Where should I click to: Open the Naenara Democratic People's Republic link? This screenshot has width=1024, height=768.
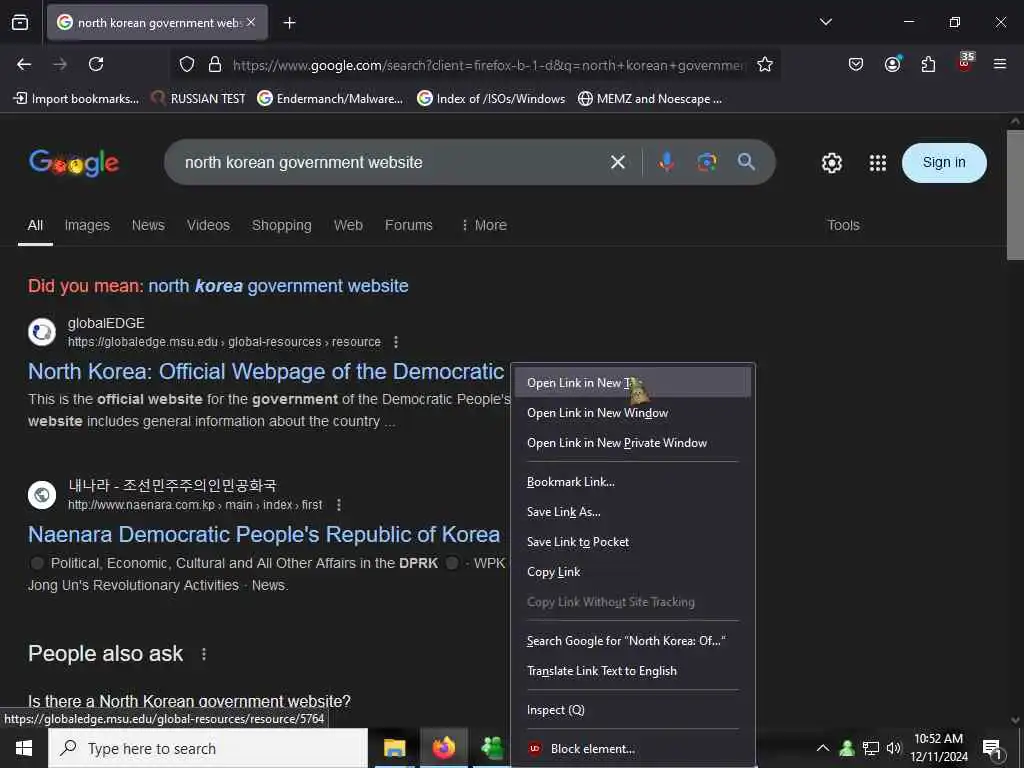point(264,534)
